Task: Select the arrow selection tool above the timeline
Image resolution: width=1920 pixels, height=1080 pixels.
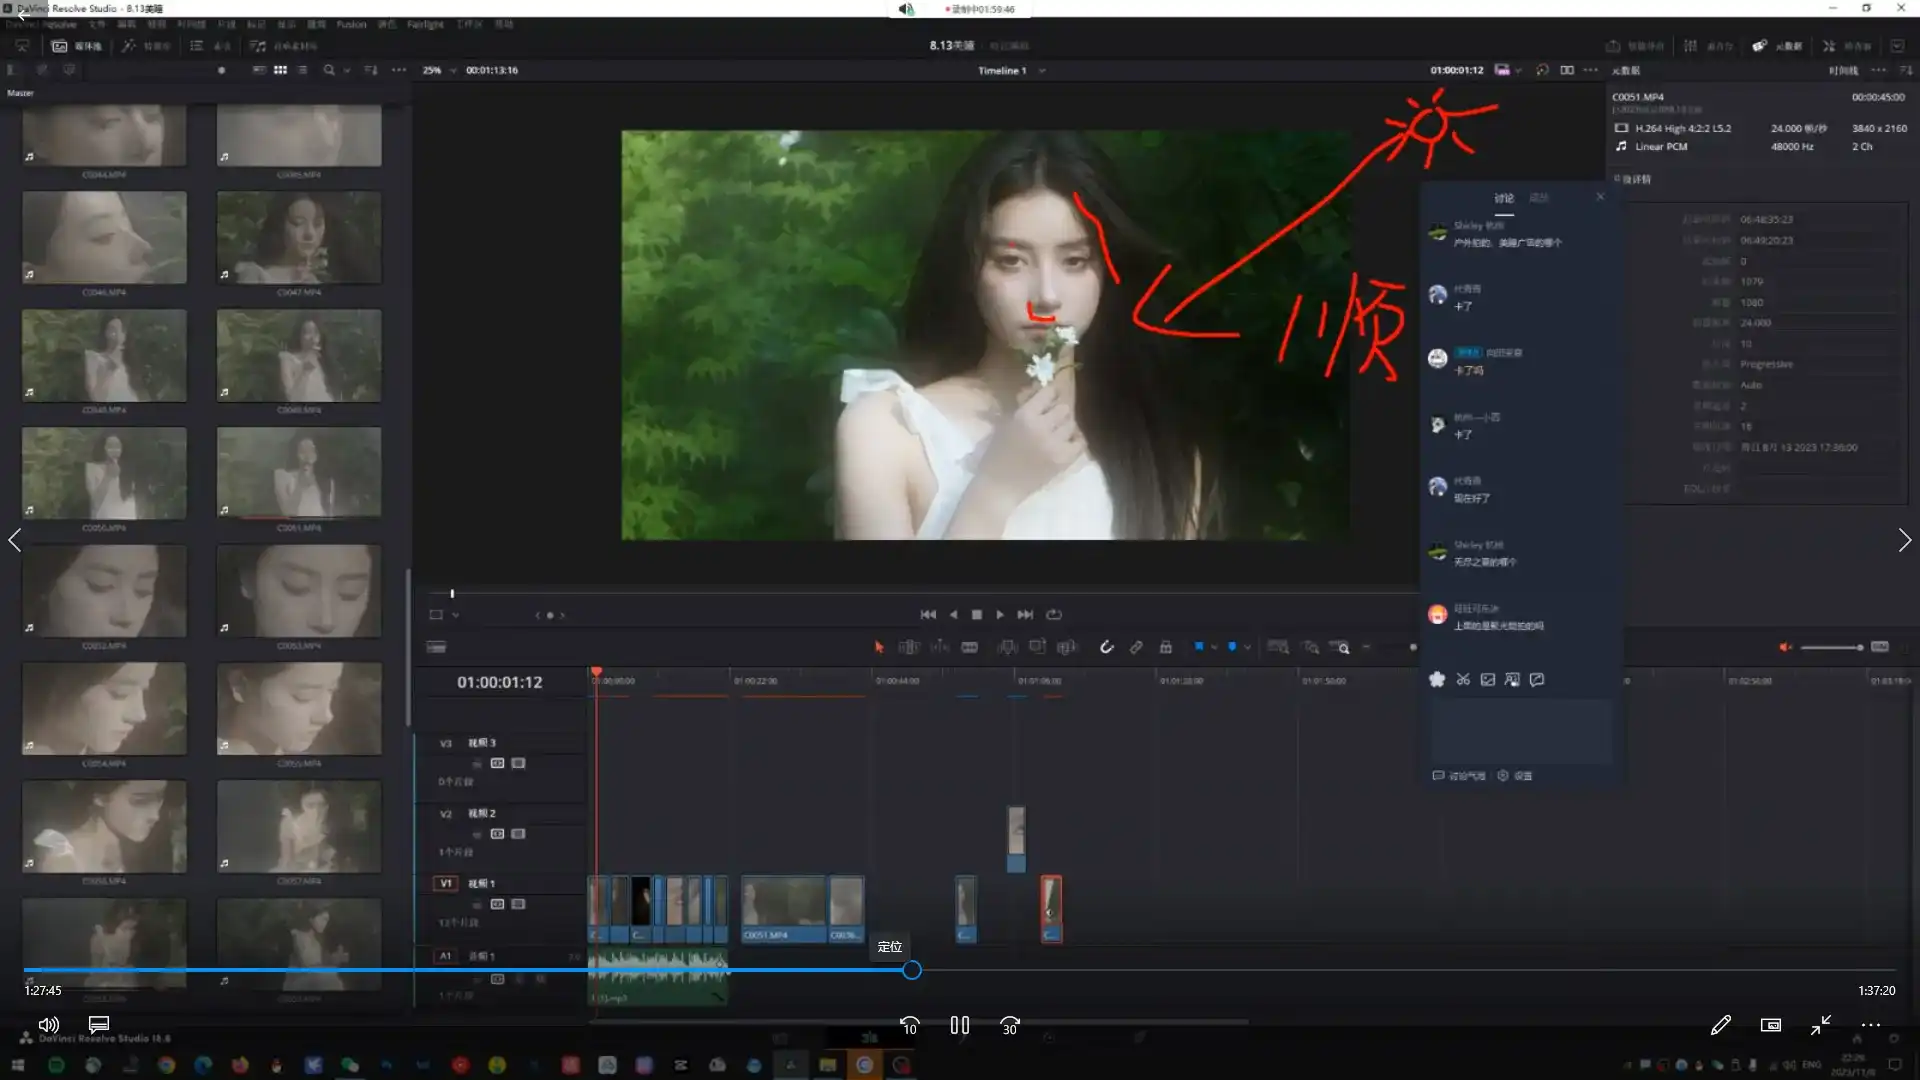Action: pos(879,647)
